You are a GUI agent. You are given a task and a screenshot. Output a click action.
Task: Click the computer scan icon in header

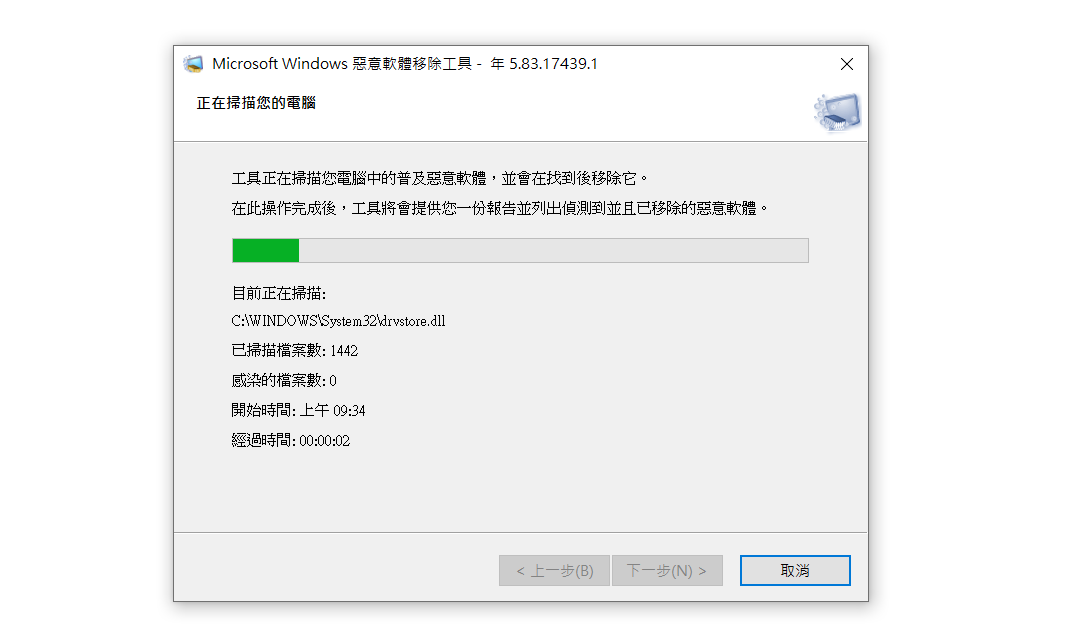pos(837,112)
